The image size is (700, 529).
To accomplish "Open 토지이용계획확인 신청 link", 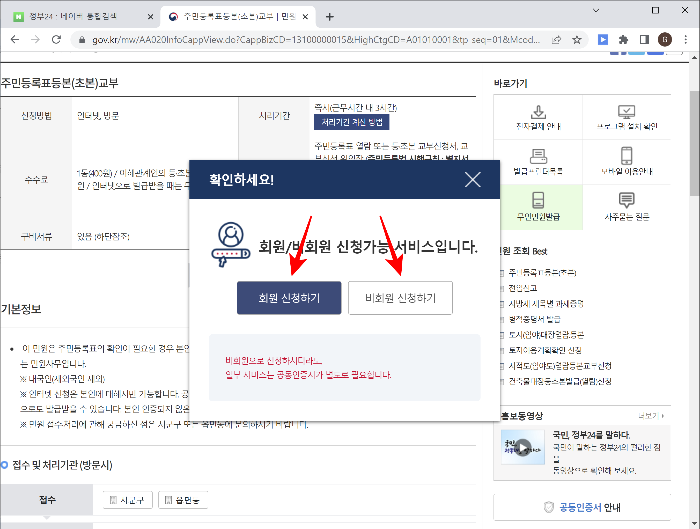I will 545,350.
